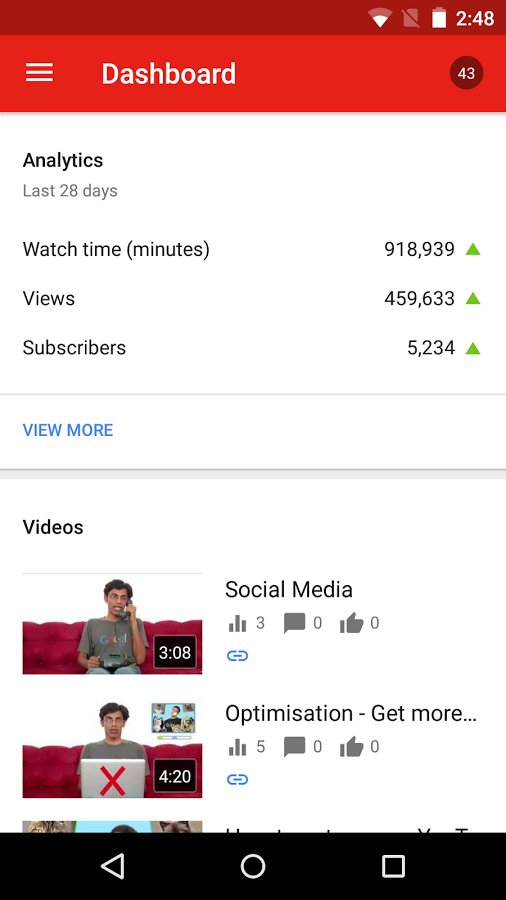The height and width of the screenshot is (900, 506).
Task: Tap the link icon under Optimisation video
Action: 237,779
